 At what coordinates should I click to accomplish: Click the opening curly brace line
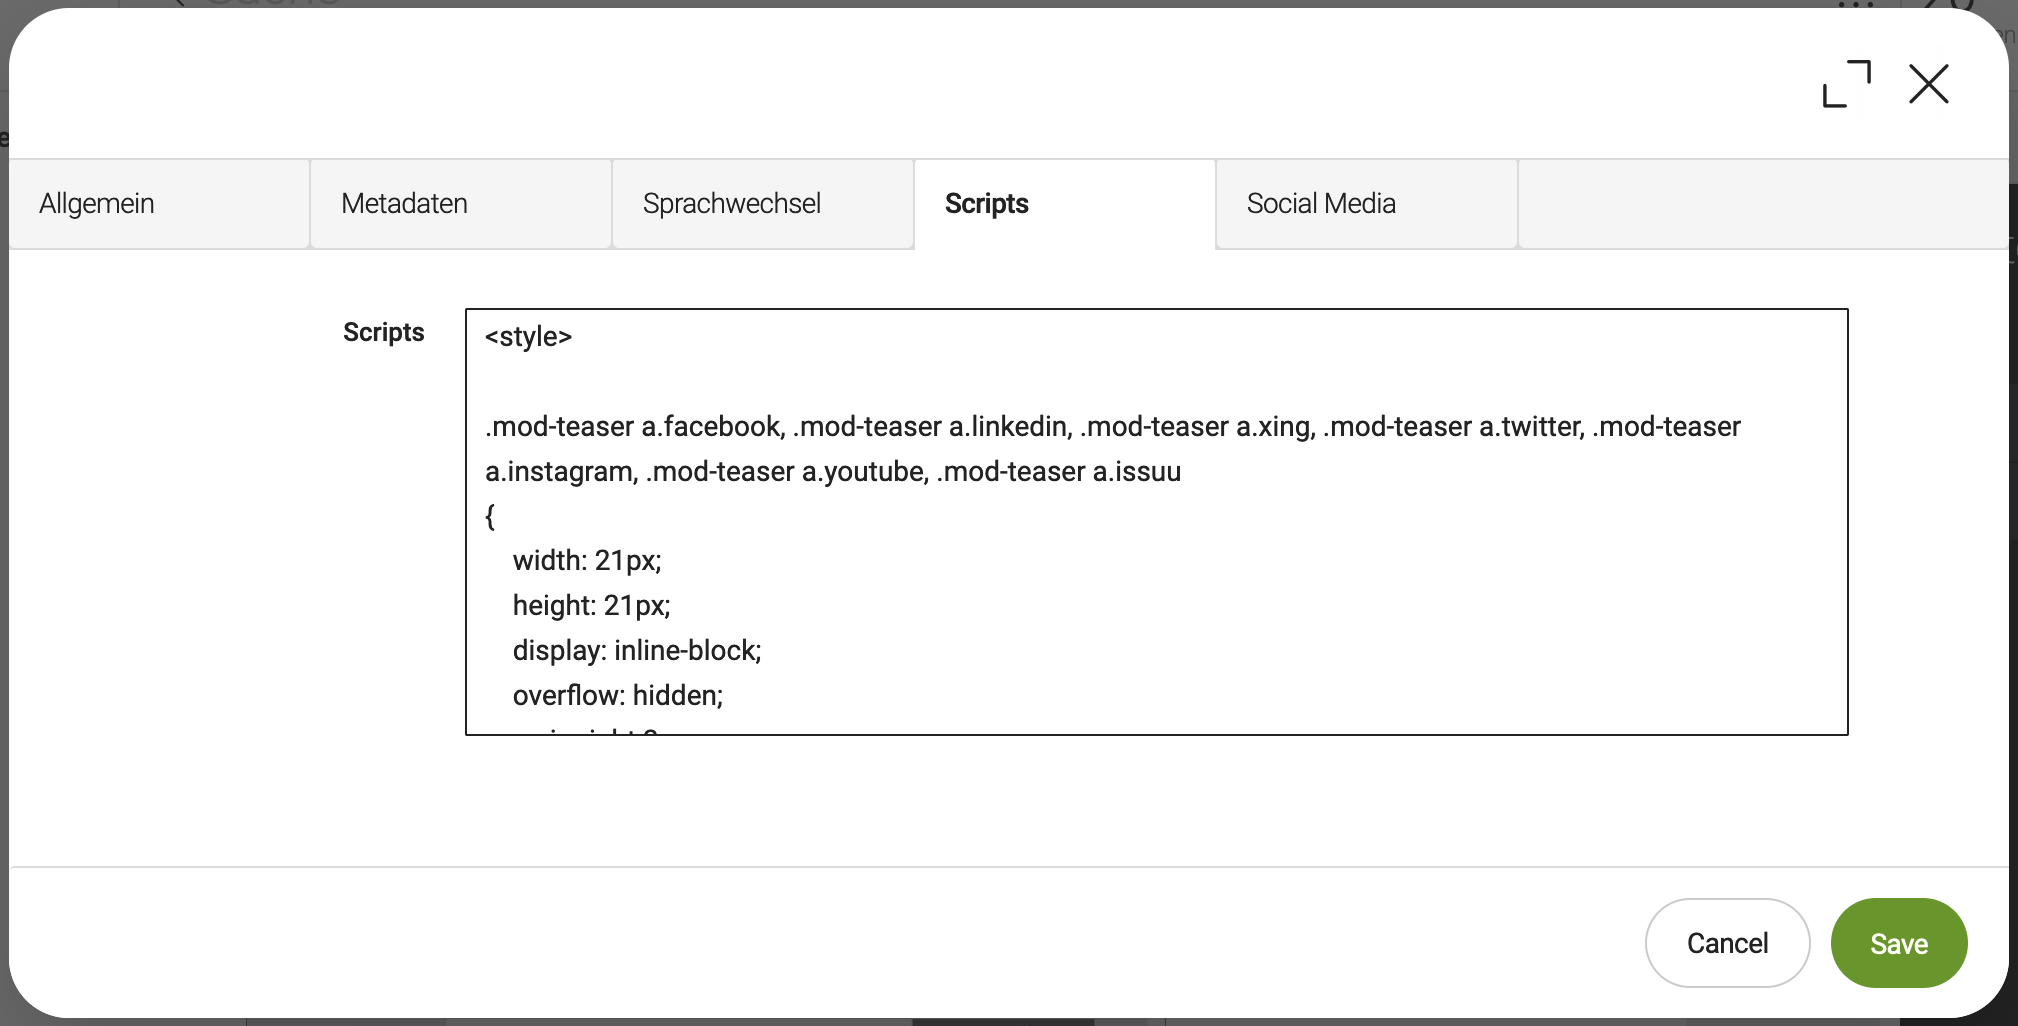click(x=490, y=517)
